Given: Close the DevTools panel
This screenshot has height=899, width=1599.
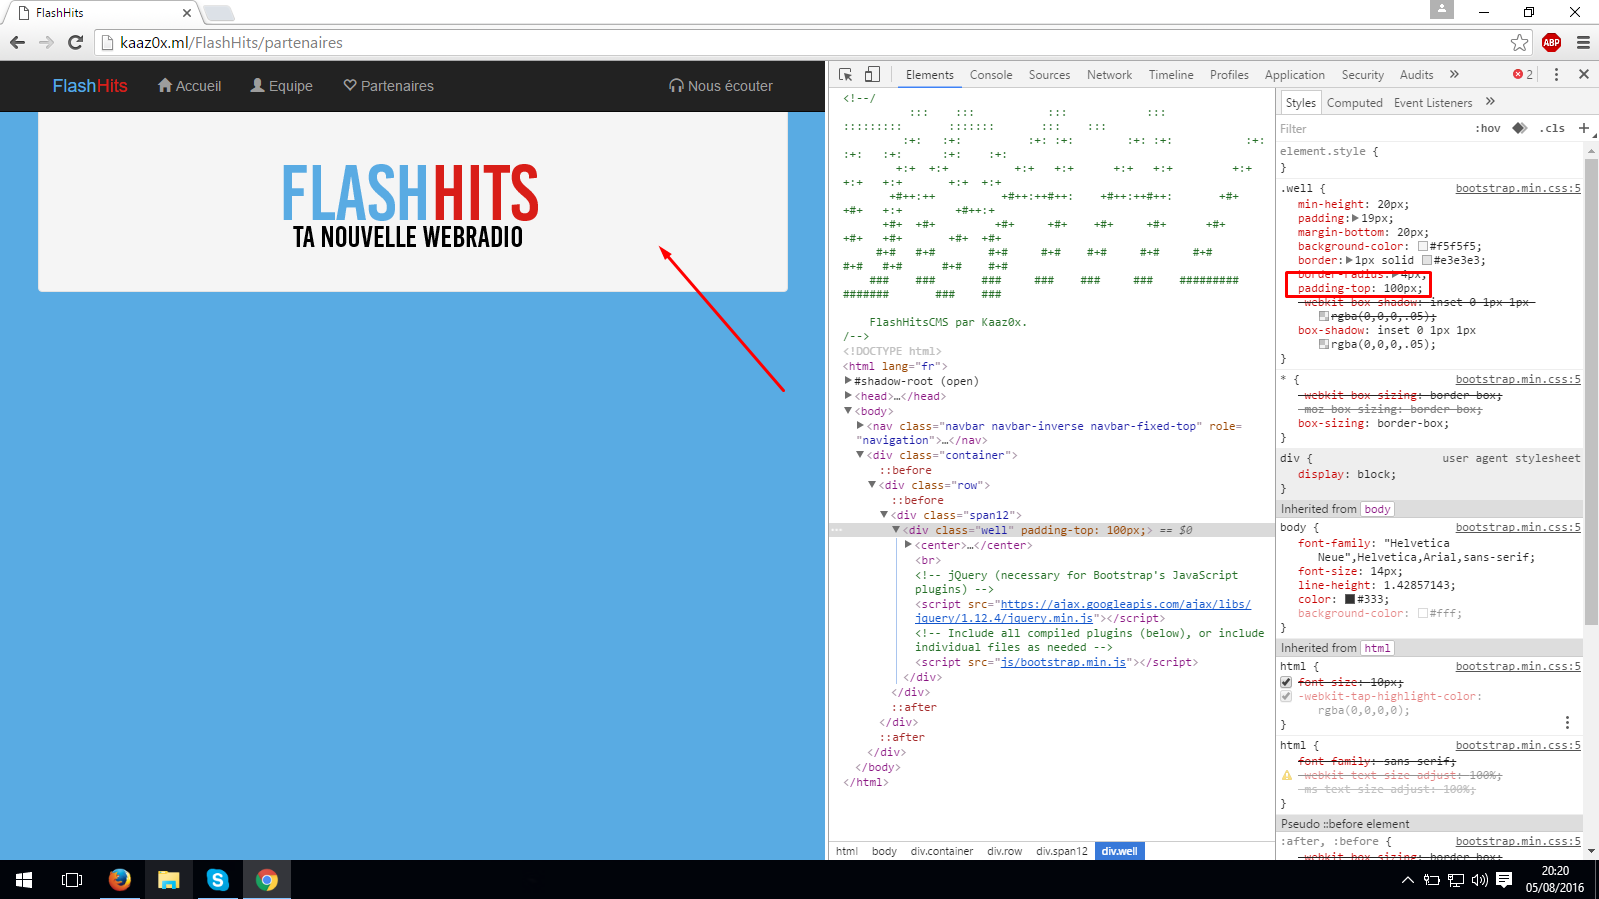Looking at the screenshot, I should tap(1584, 74).
